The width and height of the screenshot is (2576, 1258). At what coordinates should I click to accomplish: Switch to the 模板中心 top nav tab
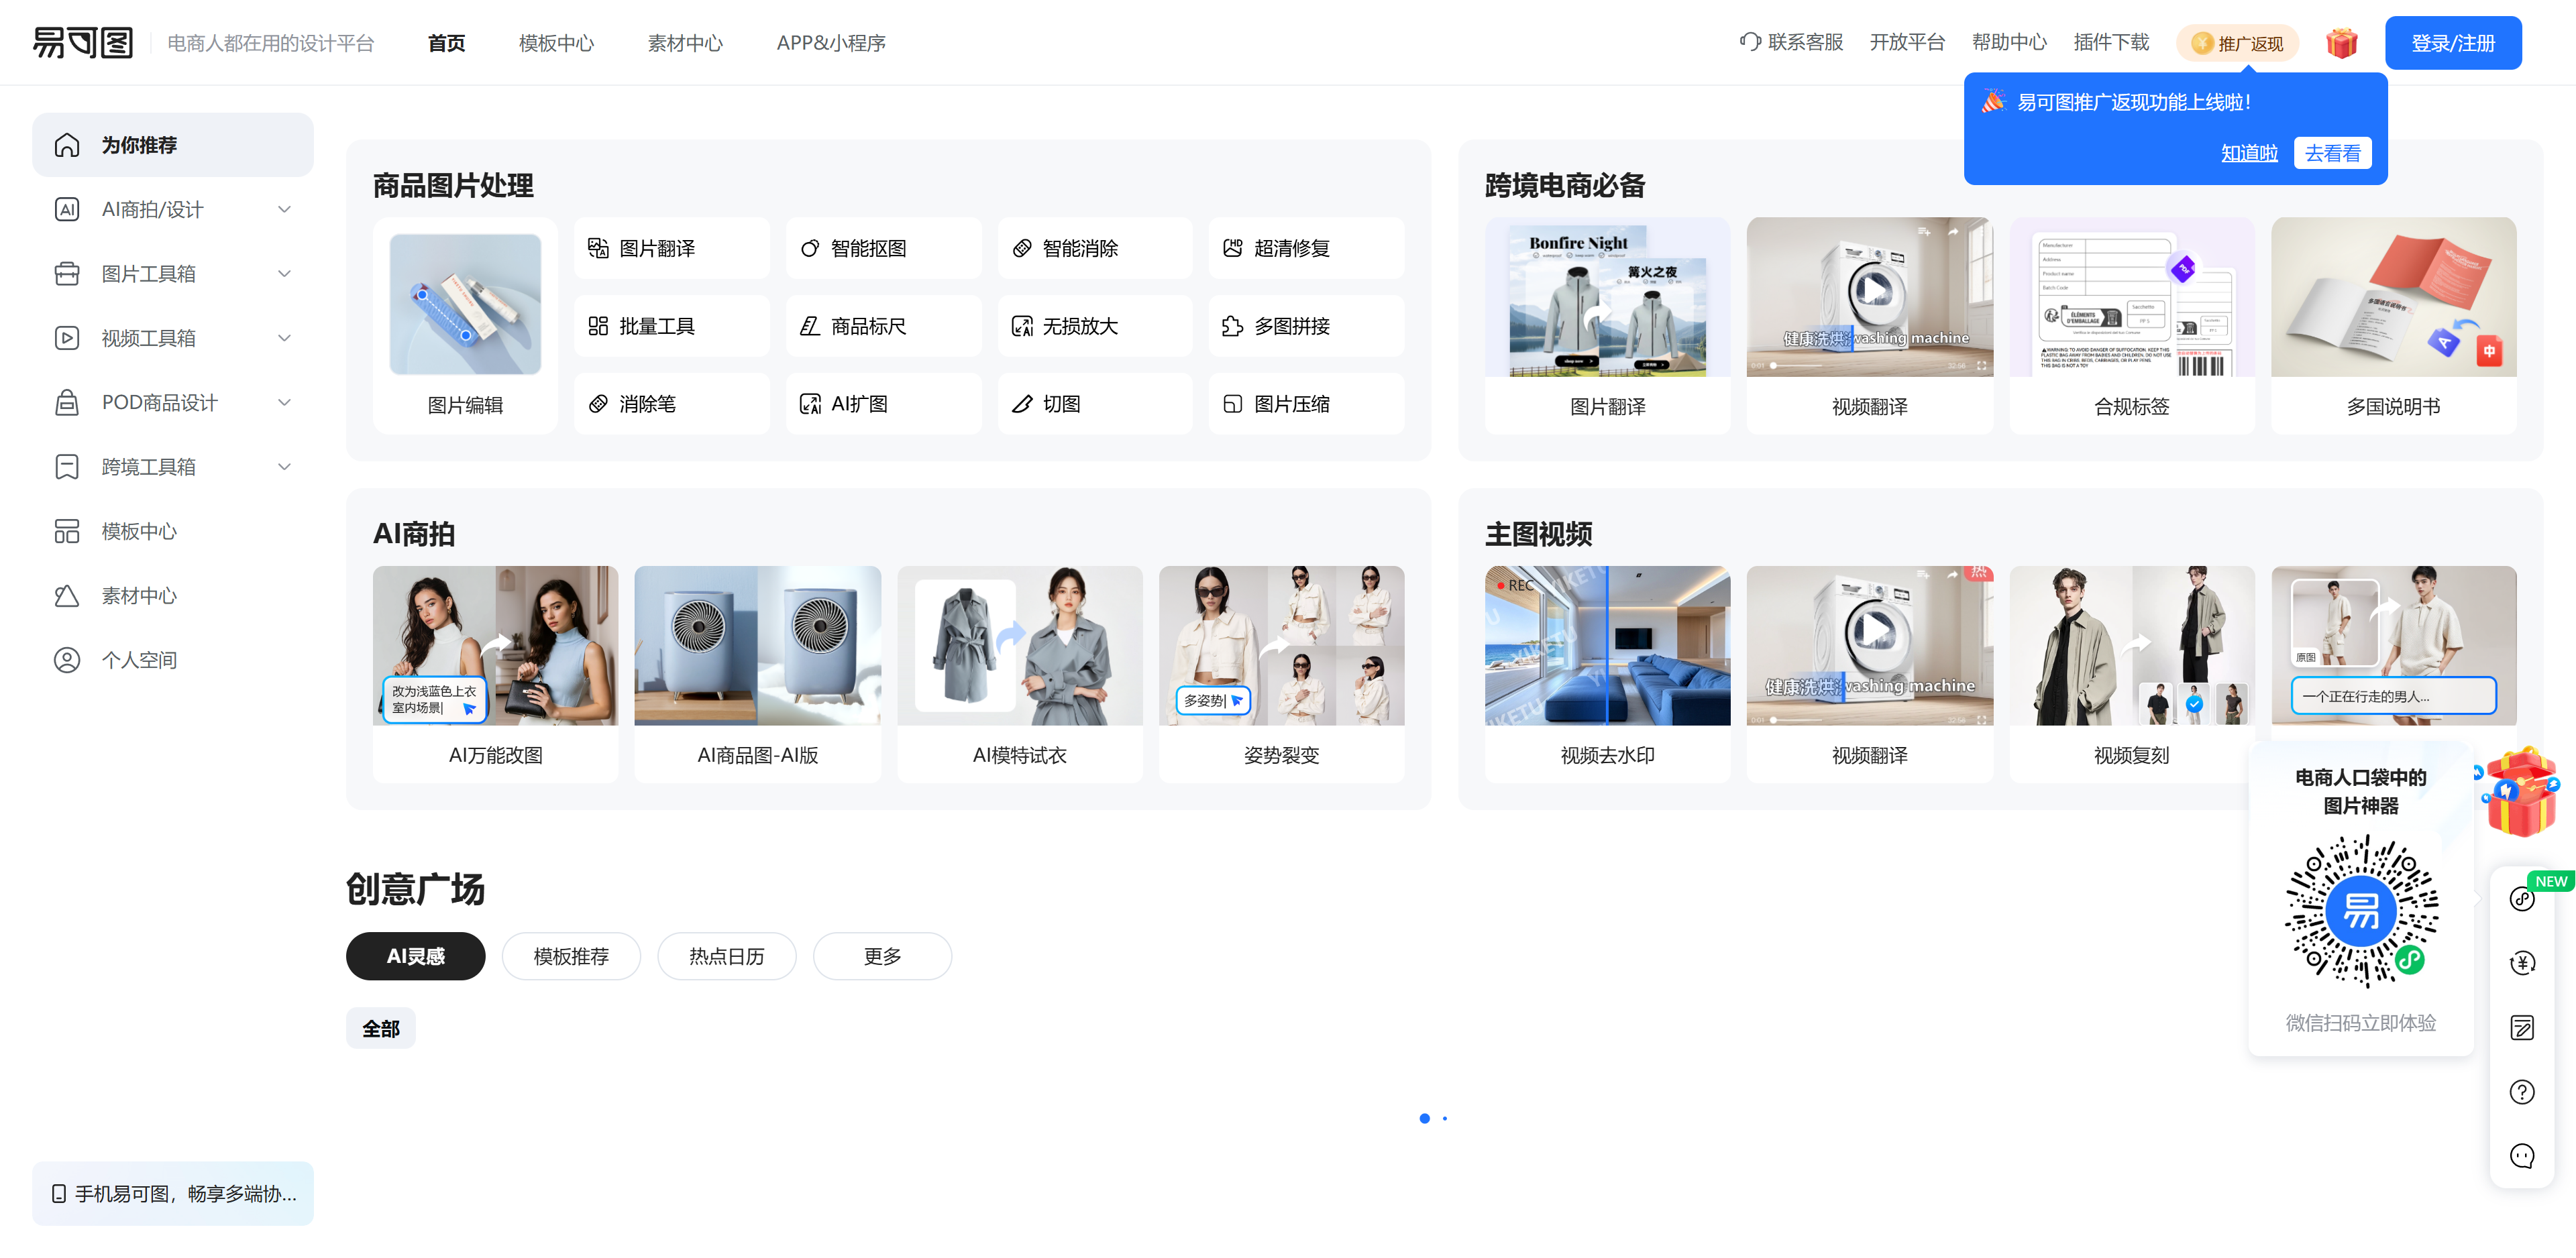tap(556, 43)
